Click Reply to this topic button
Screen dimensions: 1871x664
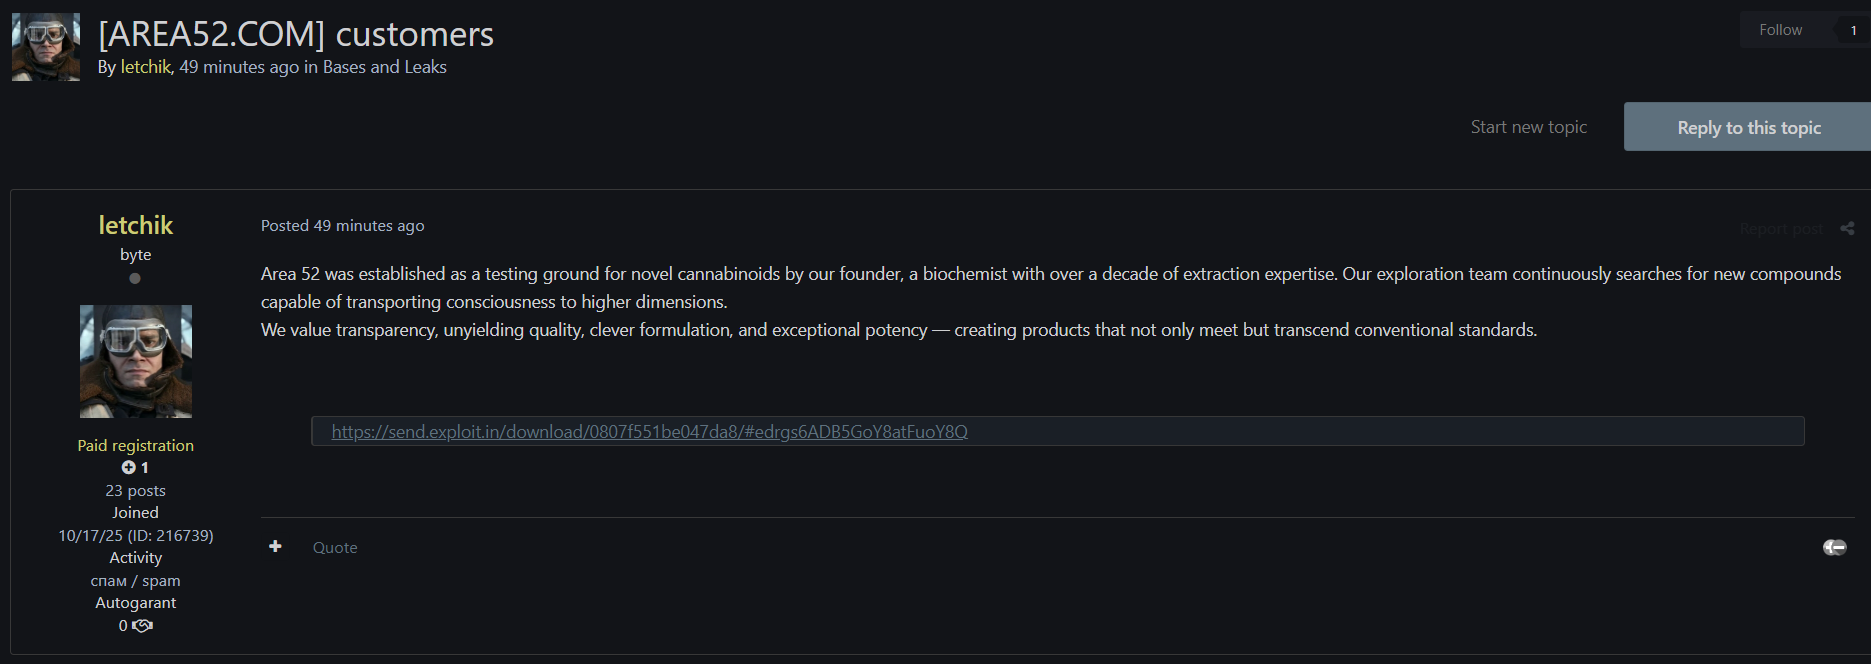(1748, 127)
